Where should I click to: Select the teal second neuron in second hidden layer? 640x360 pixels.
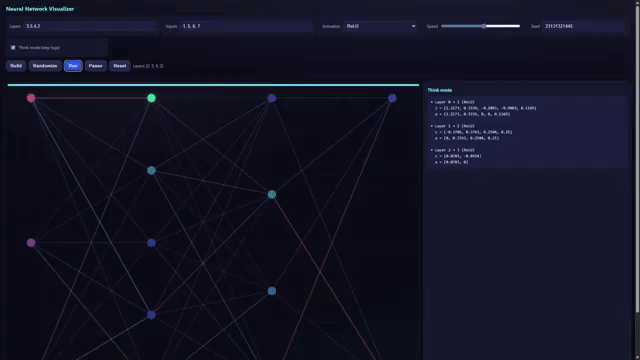(x=272, y=195)
